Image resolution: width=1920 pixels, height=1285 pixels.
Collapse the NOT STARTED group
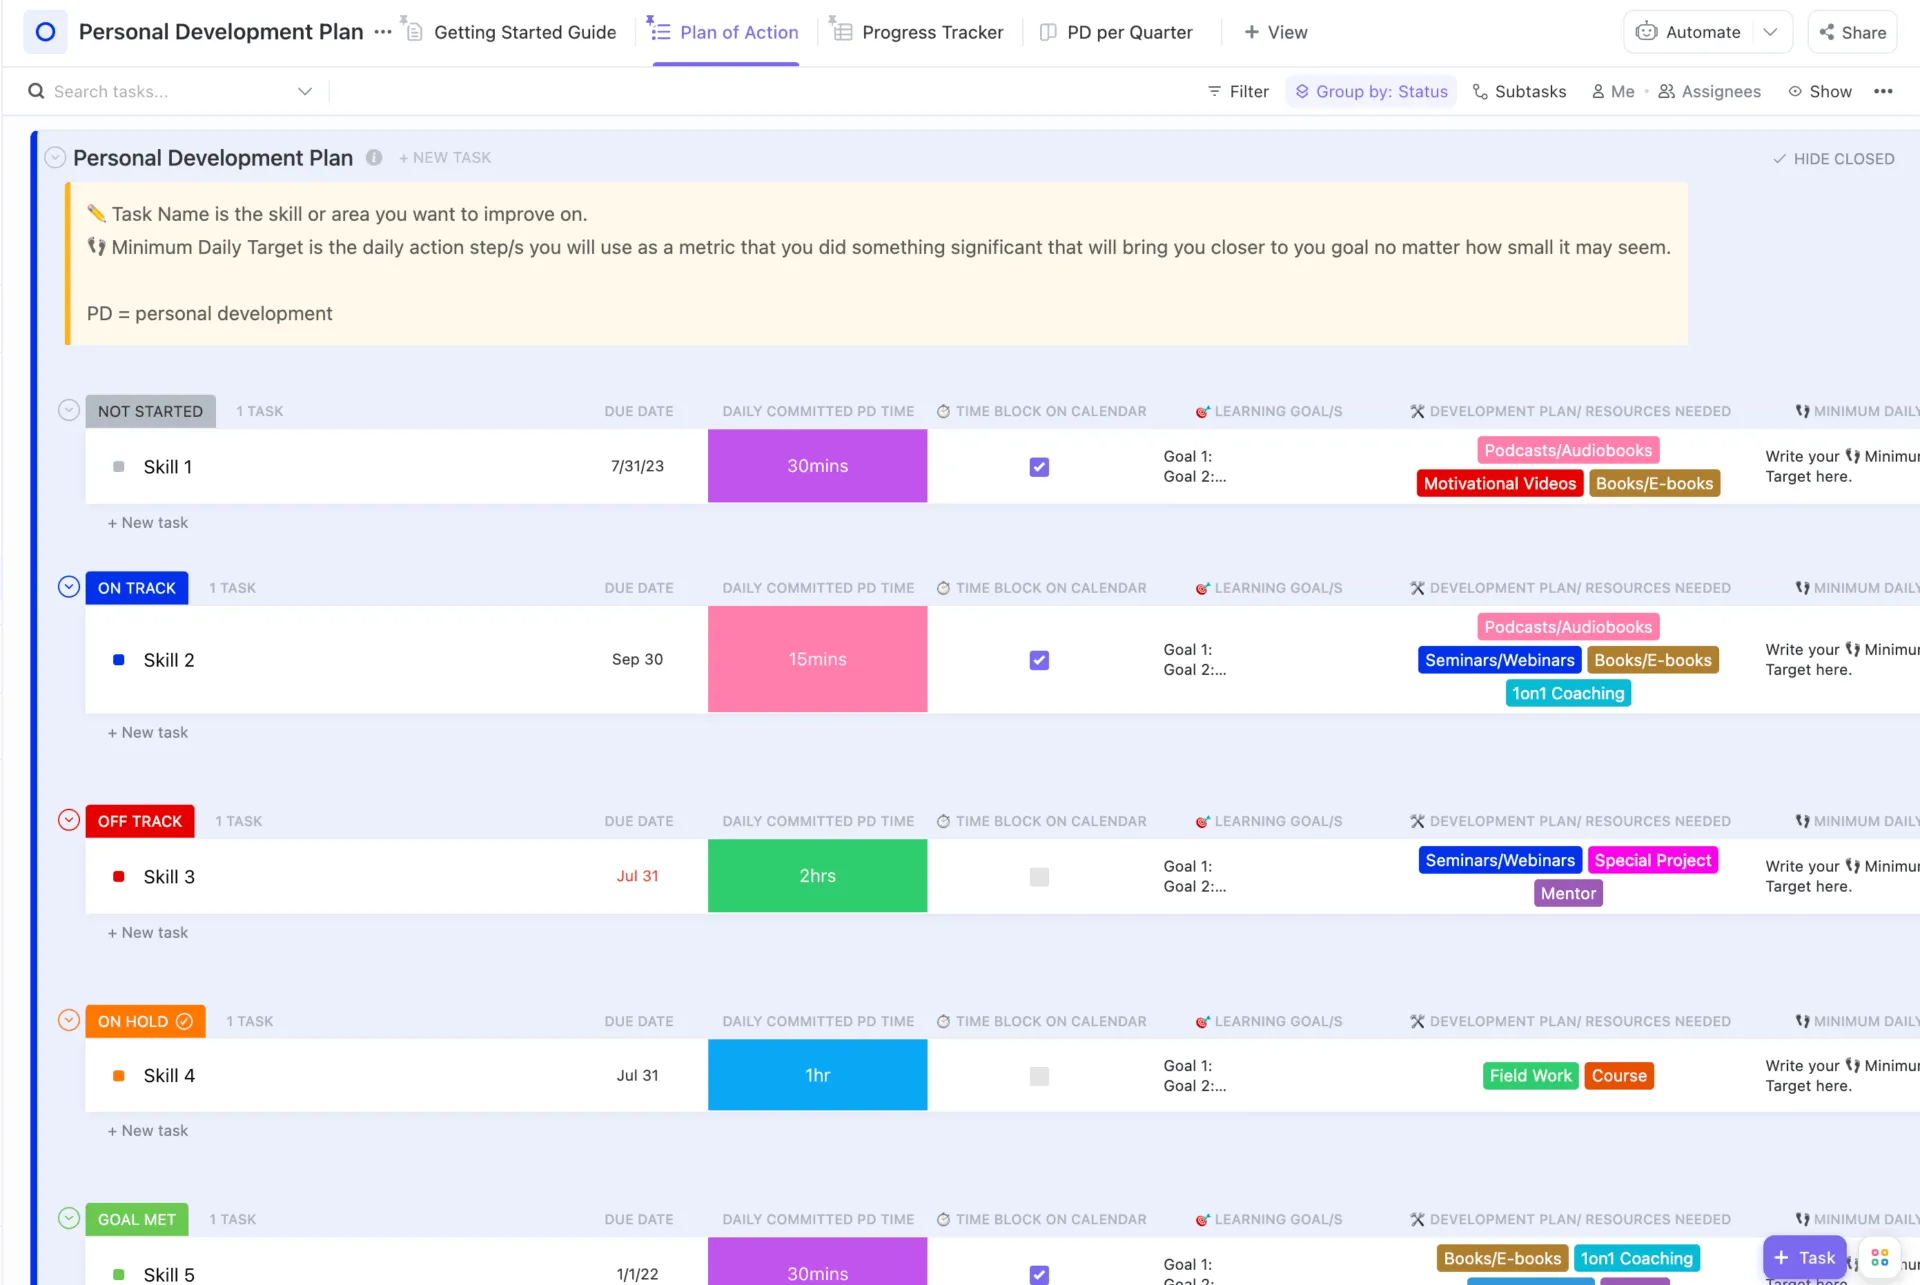(68, 410)
